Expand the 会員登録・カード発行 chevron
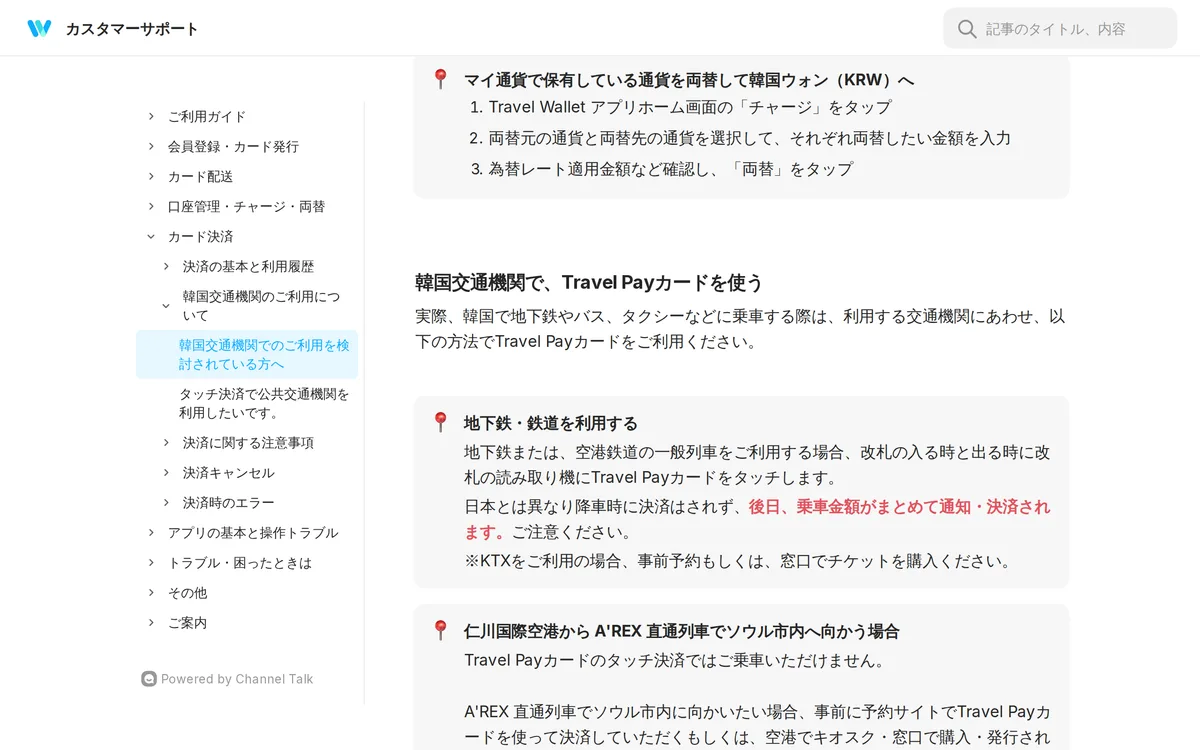1200x750 pixels. (151, 146)
